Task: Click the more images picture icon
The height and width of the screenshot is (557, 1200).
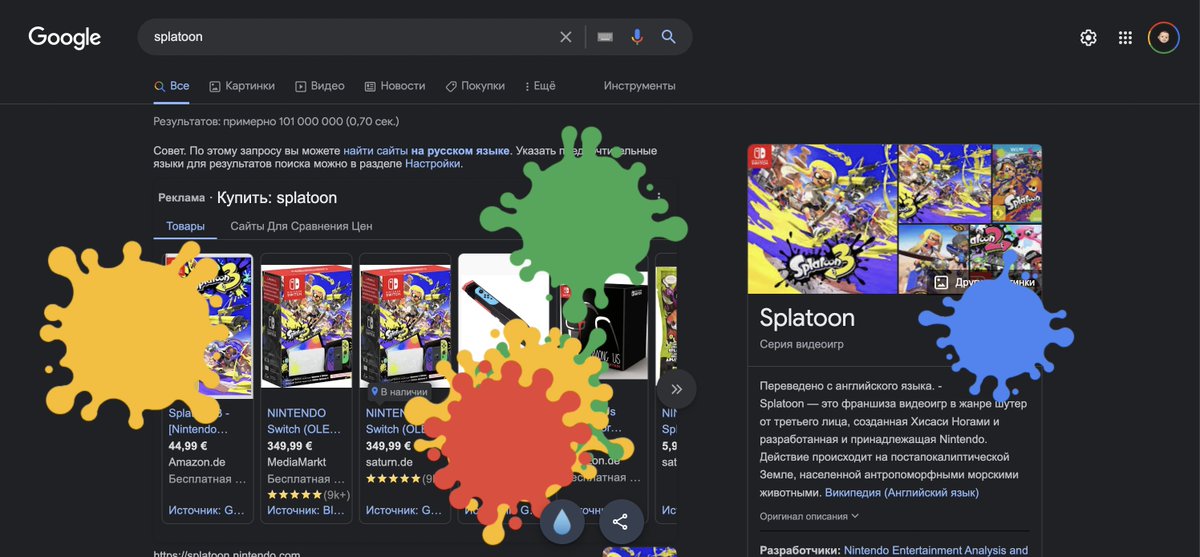Action: click(x=941, y=282)
